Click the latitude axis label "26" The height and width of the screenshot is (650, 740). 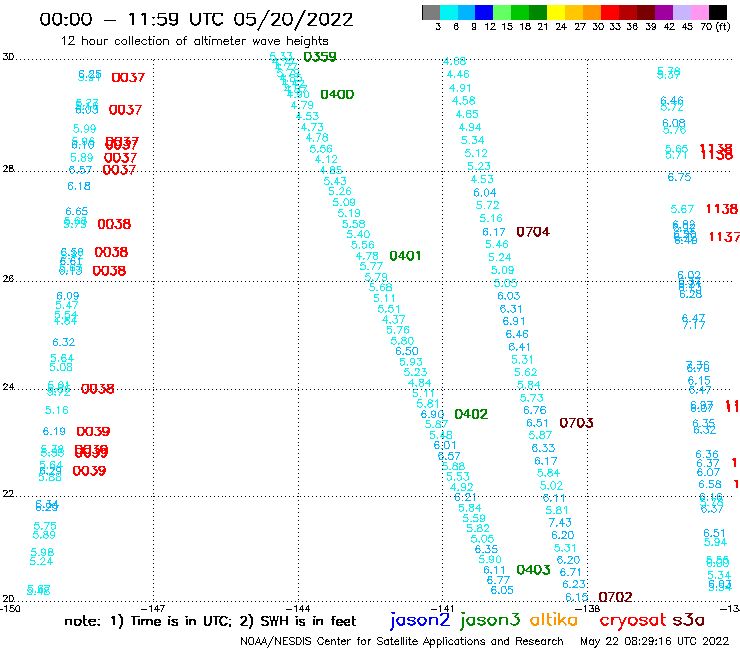click(x=8, y=279)
